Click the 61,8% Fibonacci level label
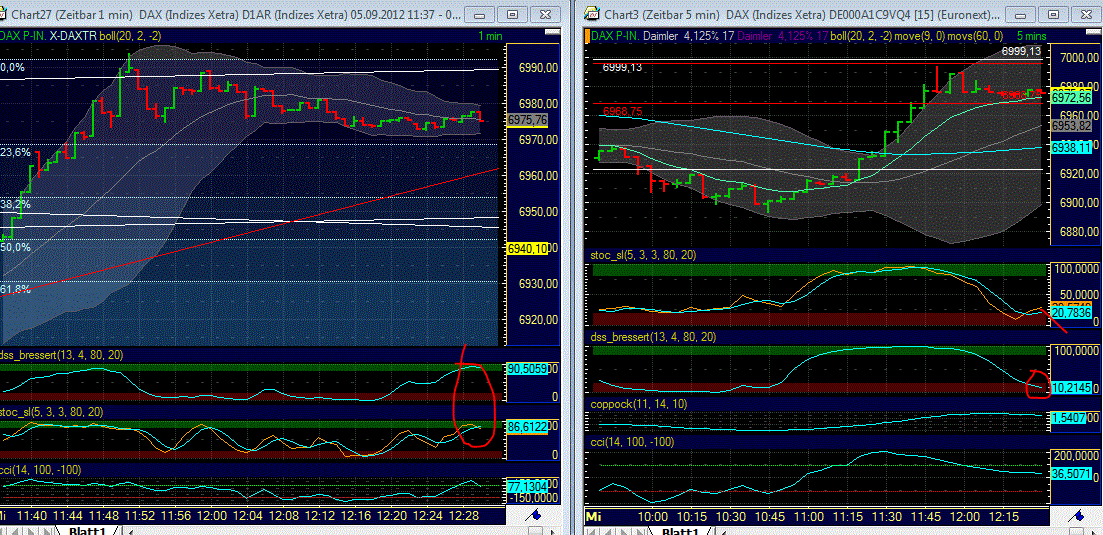Viewport: 1103px width, 535px height. click(15, 290)
